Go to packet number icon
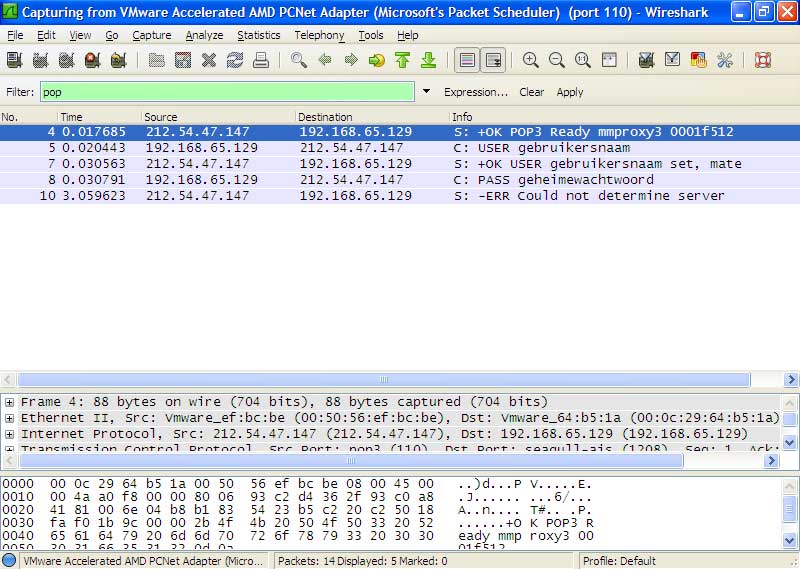The image size is (800, 569). (x=377, y=60)
